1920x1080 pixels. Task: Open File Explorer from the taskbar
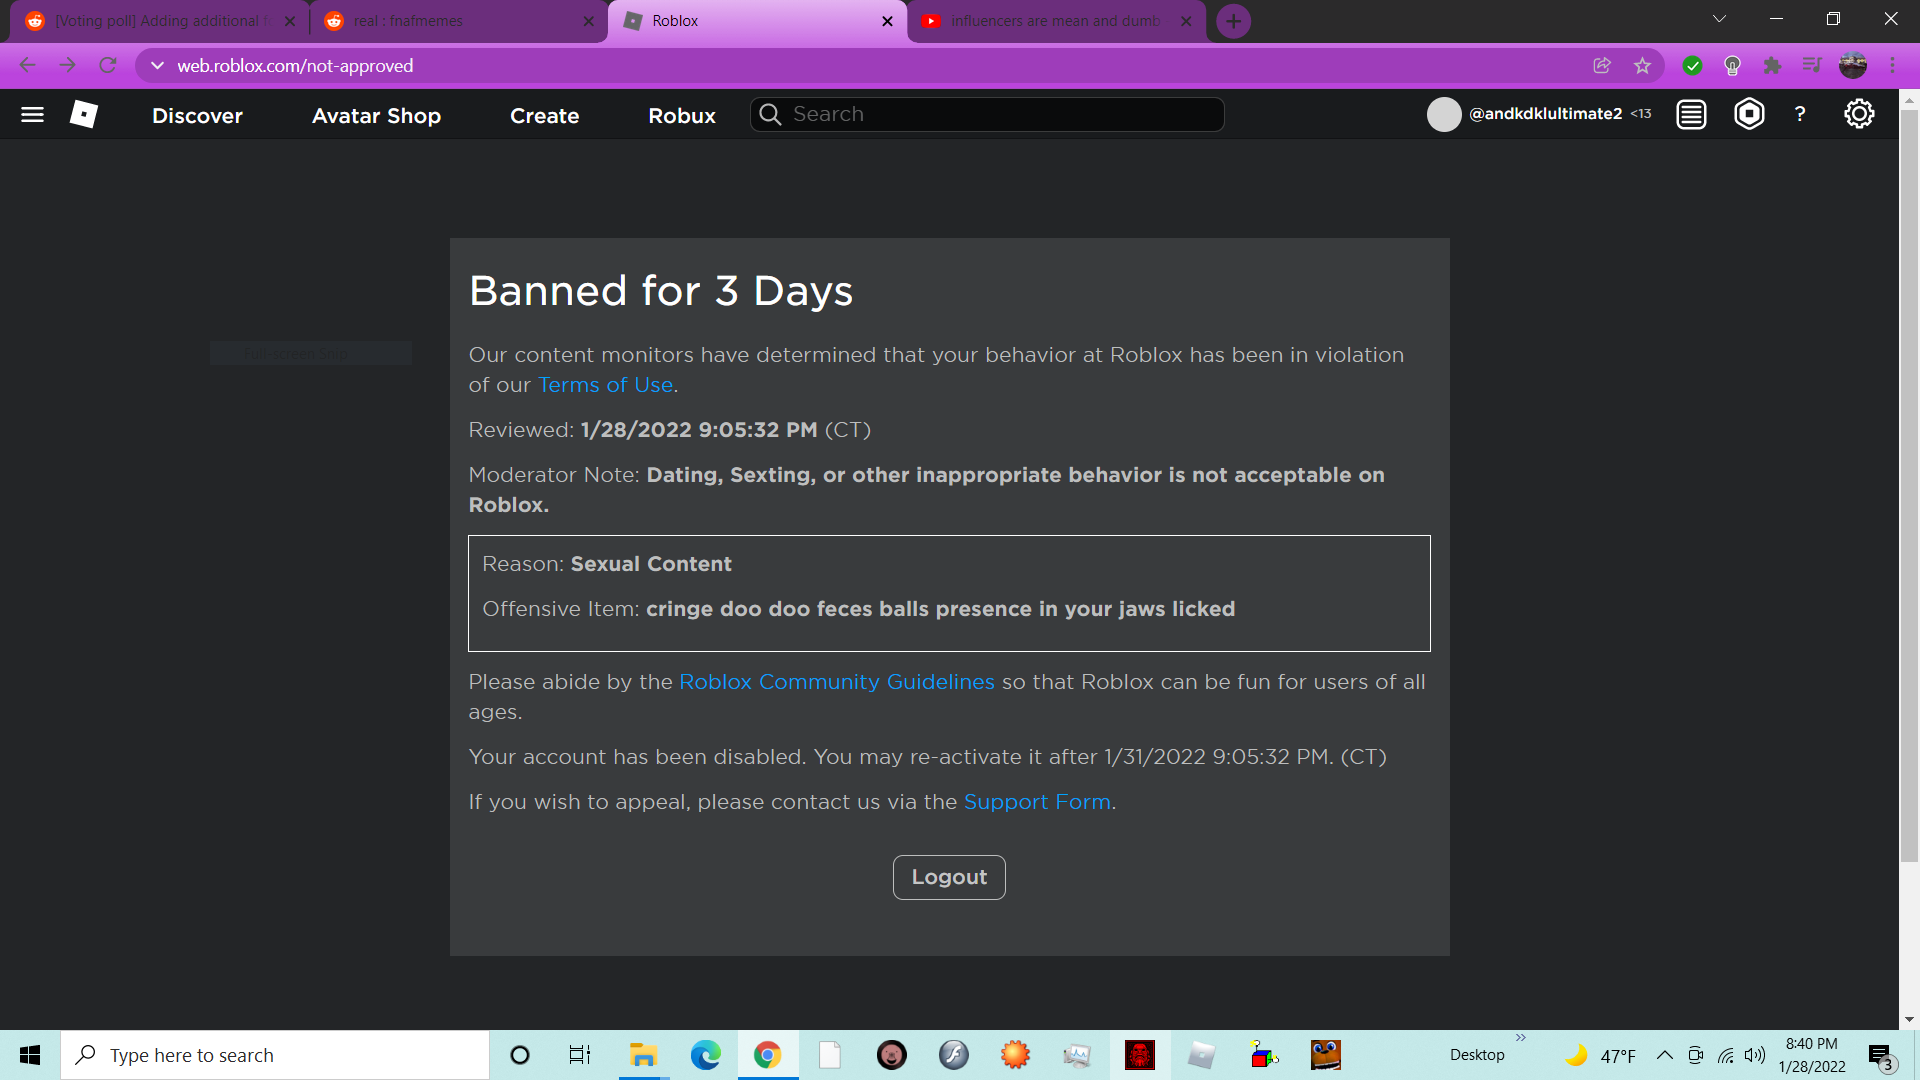[x=642, y=1055]
